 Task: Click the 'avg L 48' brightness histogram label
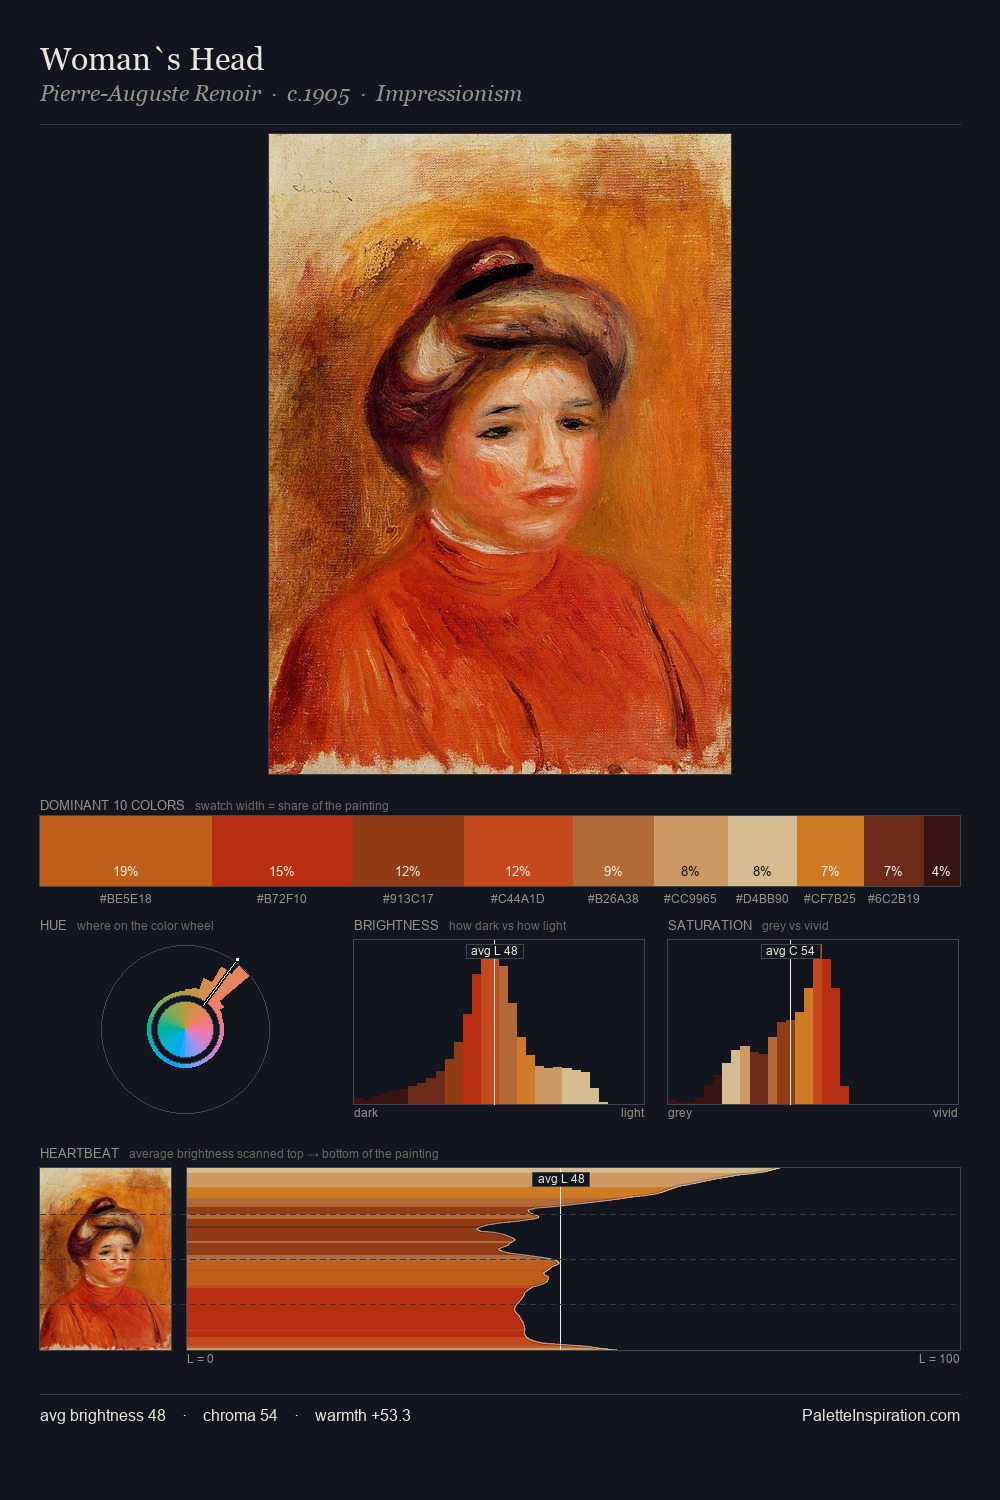(494, 951)
